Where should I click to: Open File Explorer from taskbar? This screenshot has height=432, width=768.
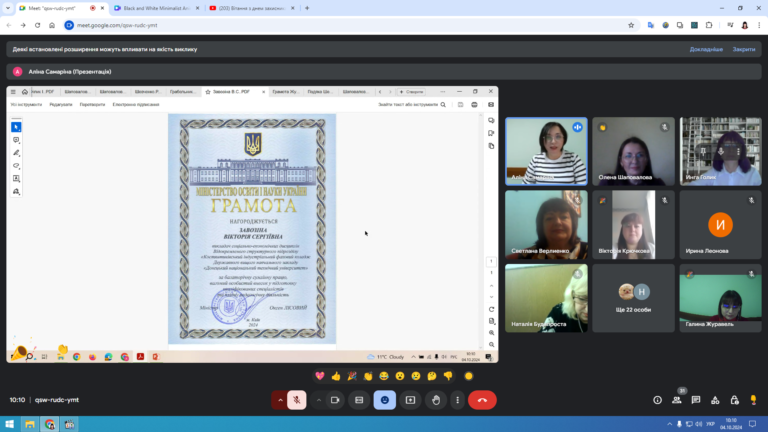click(30, 424)
